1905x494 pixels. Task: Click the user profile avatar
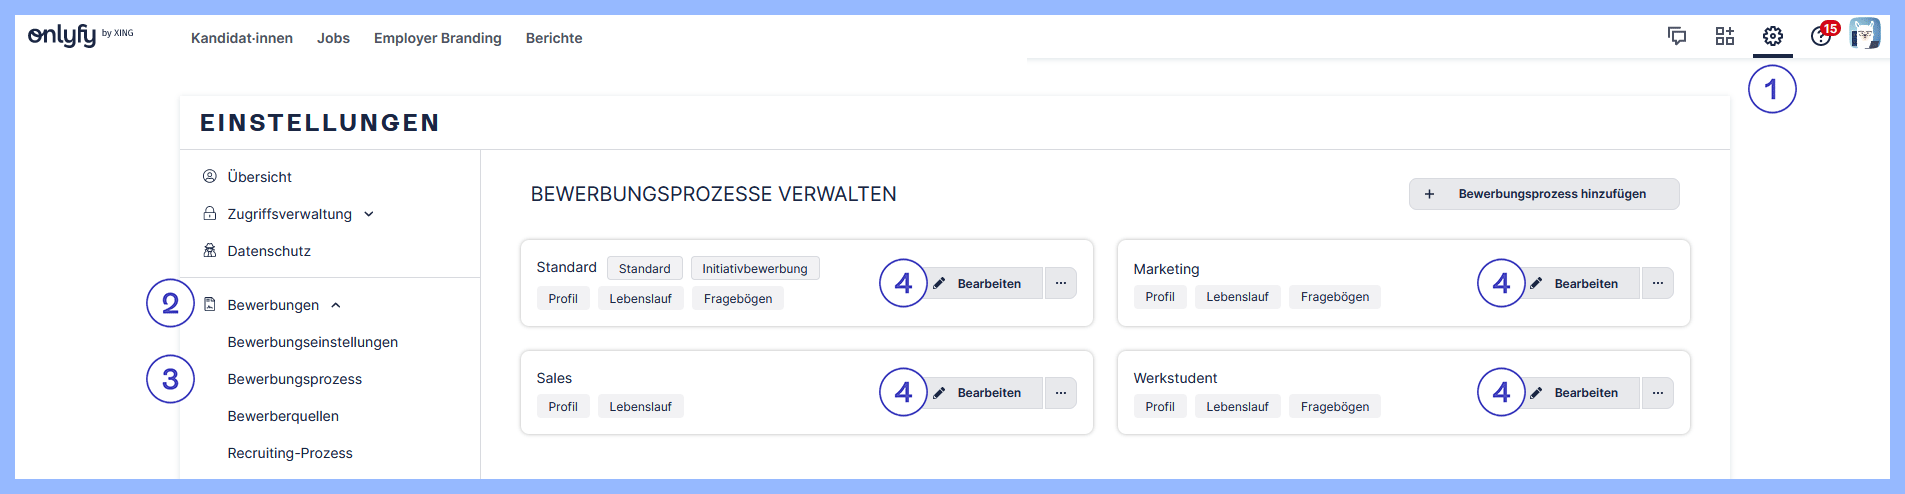point(1864,34)
